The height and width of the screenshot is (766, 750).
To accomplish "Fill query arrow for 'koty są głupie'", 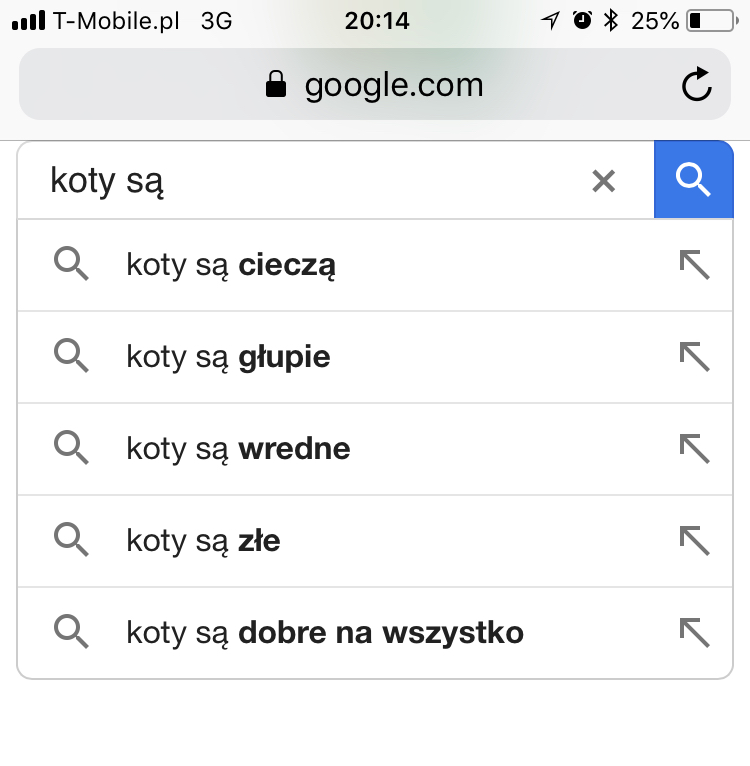I will pos(694,357).
